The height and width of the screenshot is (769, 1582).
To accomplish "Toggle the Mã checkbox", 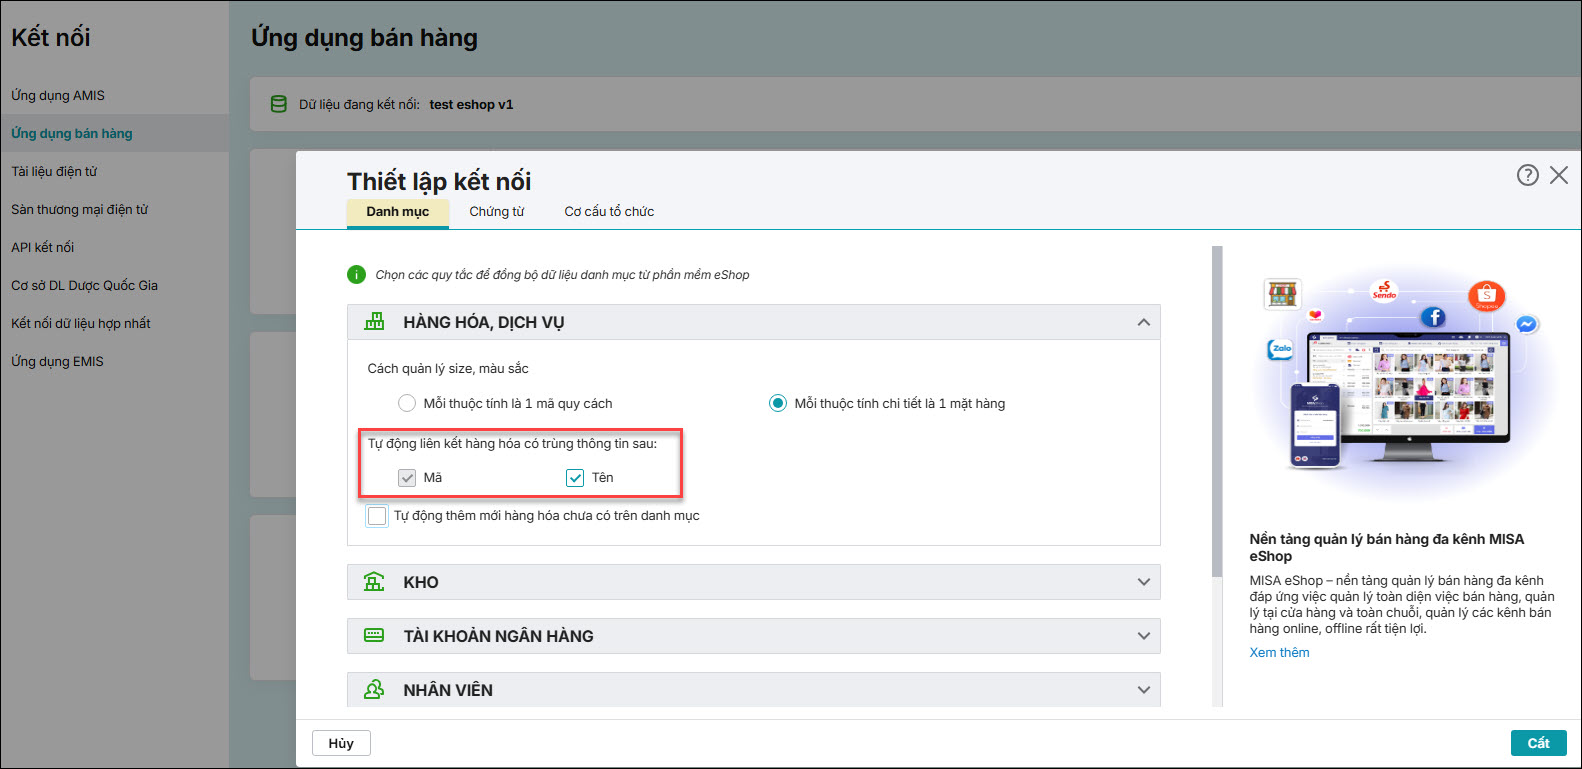I will click(407, 478).
